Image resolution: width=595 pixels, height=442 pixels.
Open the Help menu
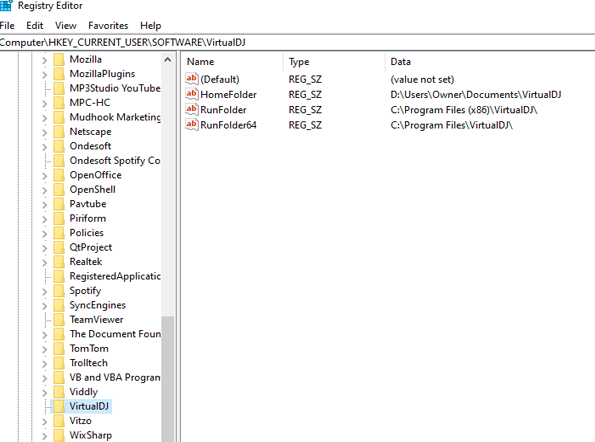(151, 26)
